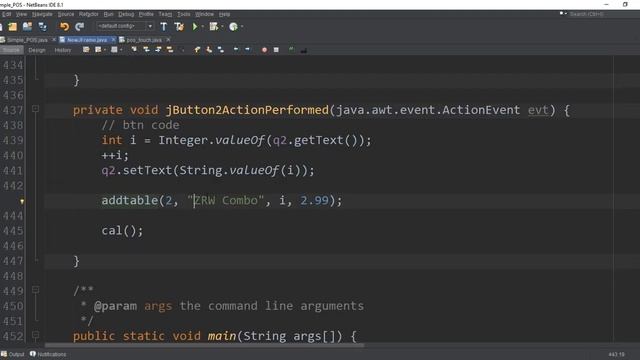
Task: Collapse the Javadoc comment fold at line 449
Action: pos(36,290)
